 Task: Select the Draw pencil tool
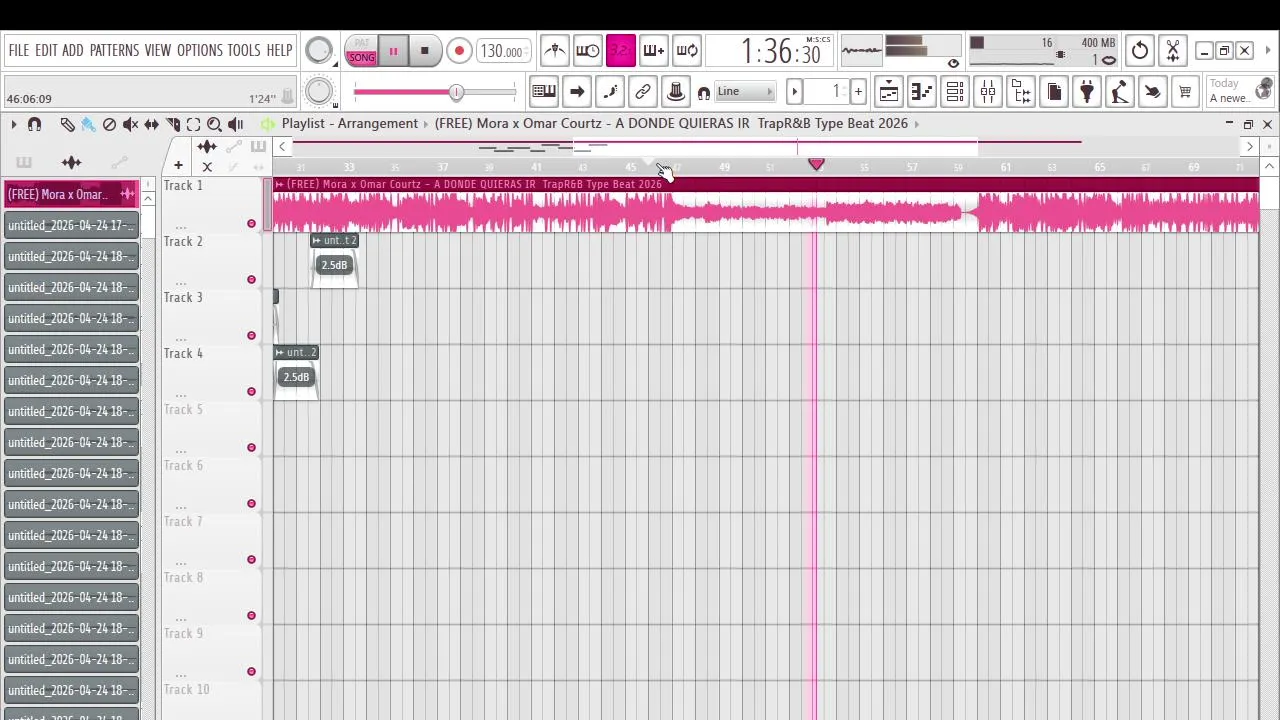pos(67,124)
